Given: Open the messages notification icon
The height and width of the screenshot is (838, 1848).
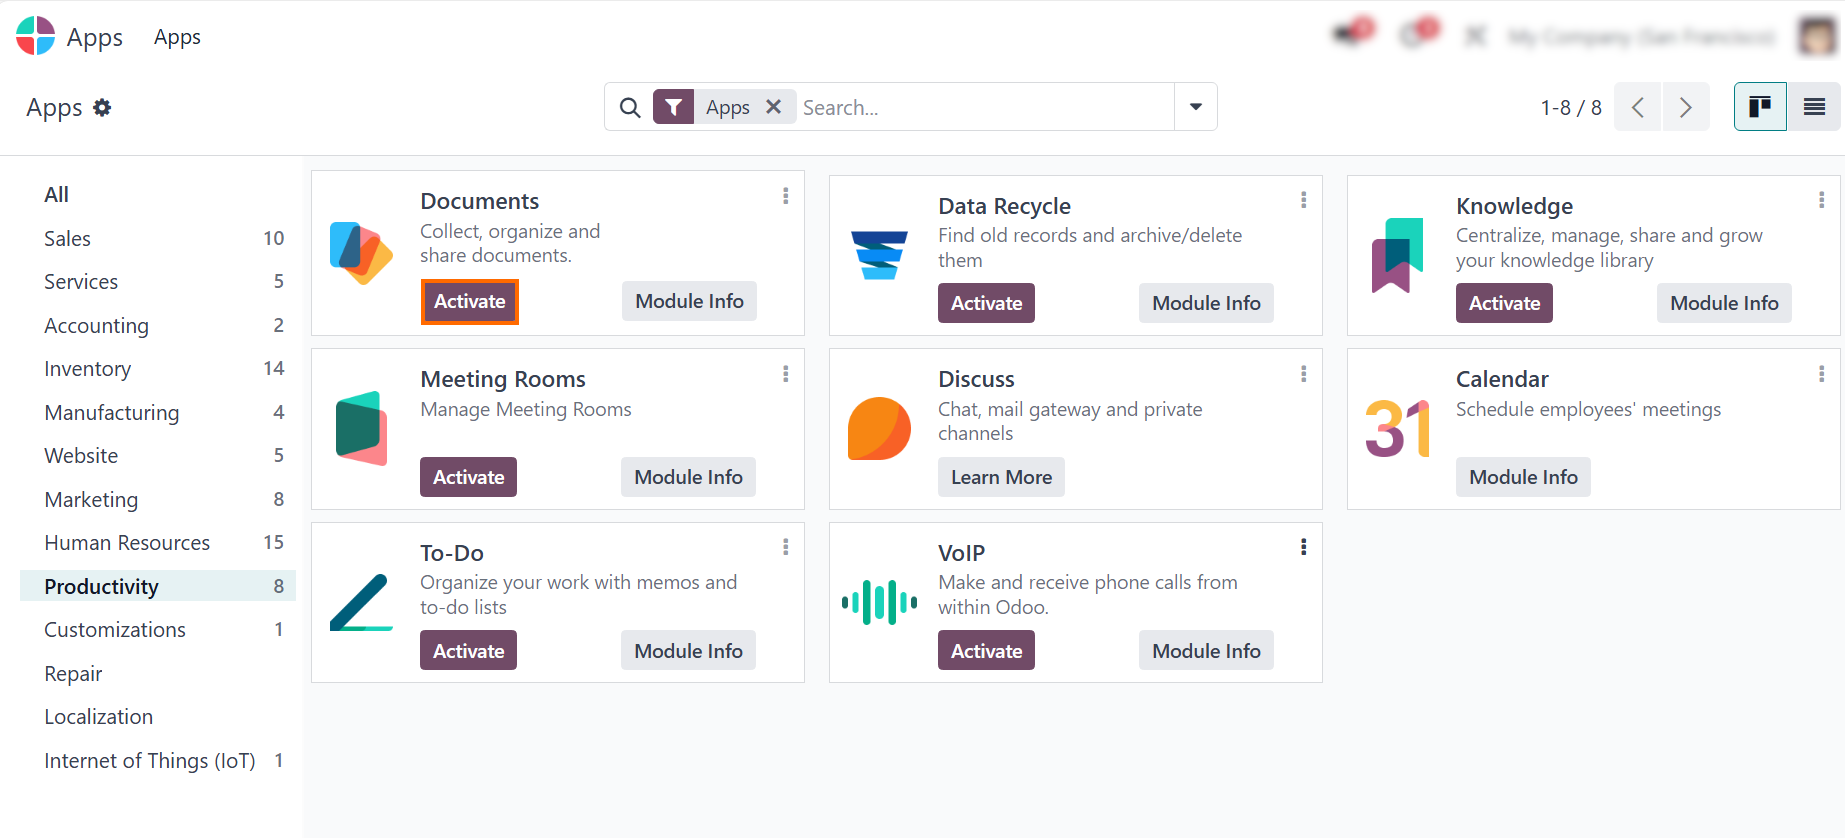Looking at the screenshot, I should click(1355, 33).
